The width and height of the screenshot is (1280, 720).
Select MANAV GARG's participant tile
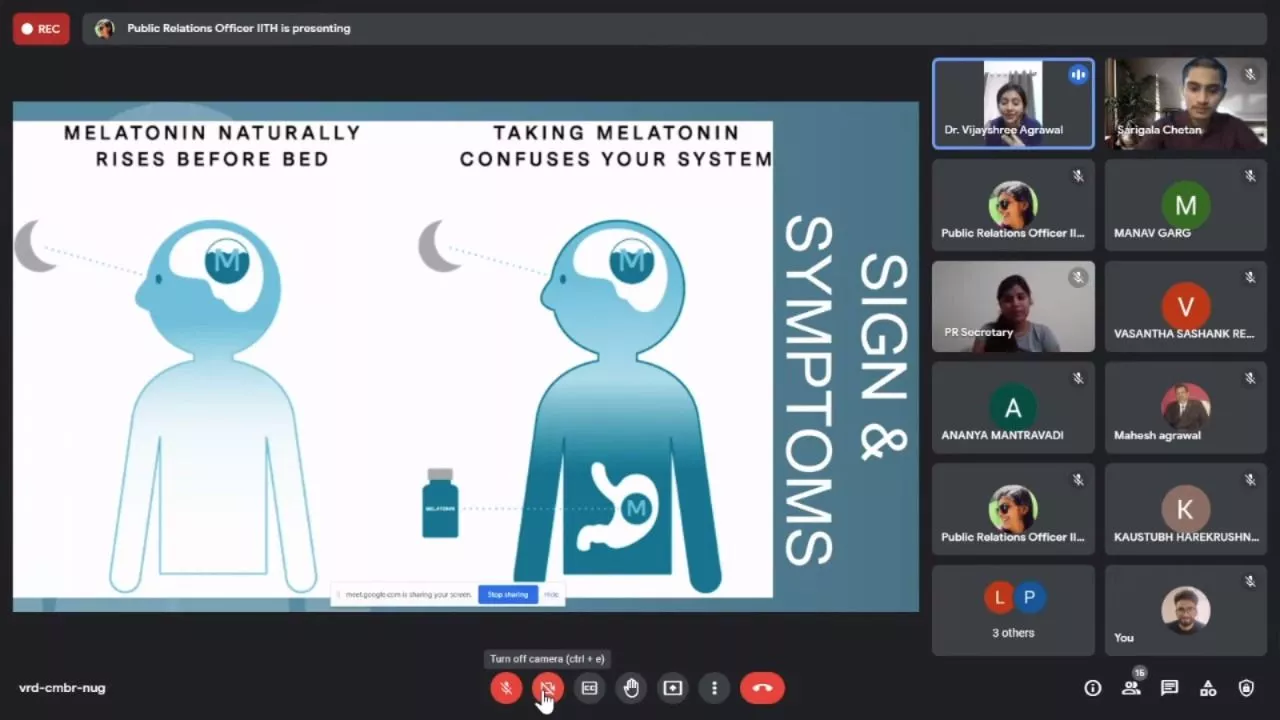point(1185,205)
